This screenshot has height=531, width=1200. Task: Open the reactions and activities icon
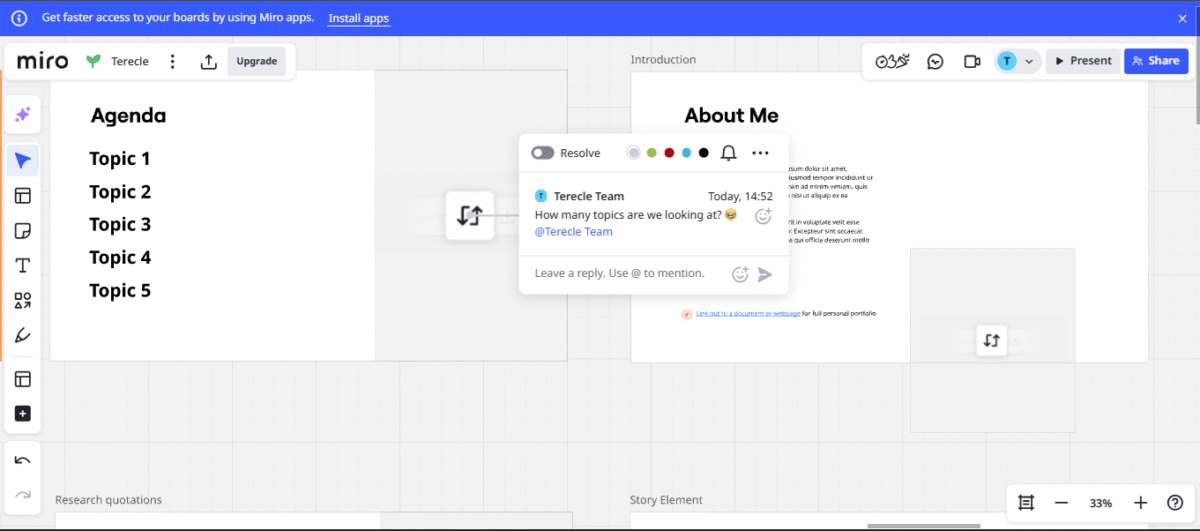point(892,61)
